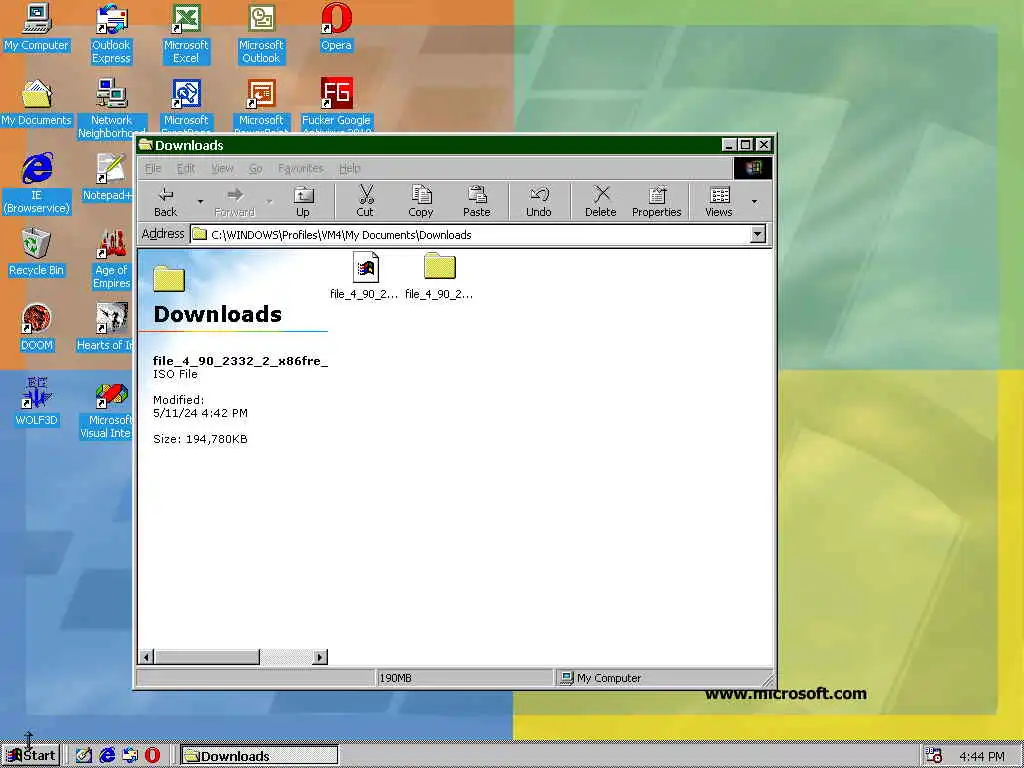Screen dimensions: 1024x768
Task: Click the Back toolbar button
Action: click(166, 201)
